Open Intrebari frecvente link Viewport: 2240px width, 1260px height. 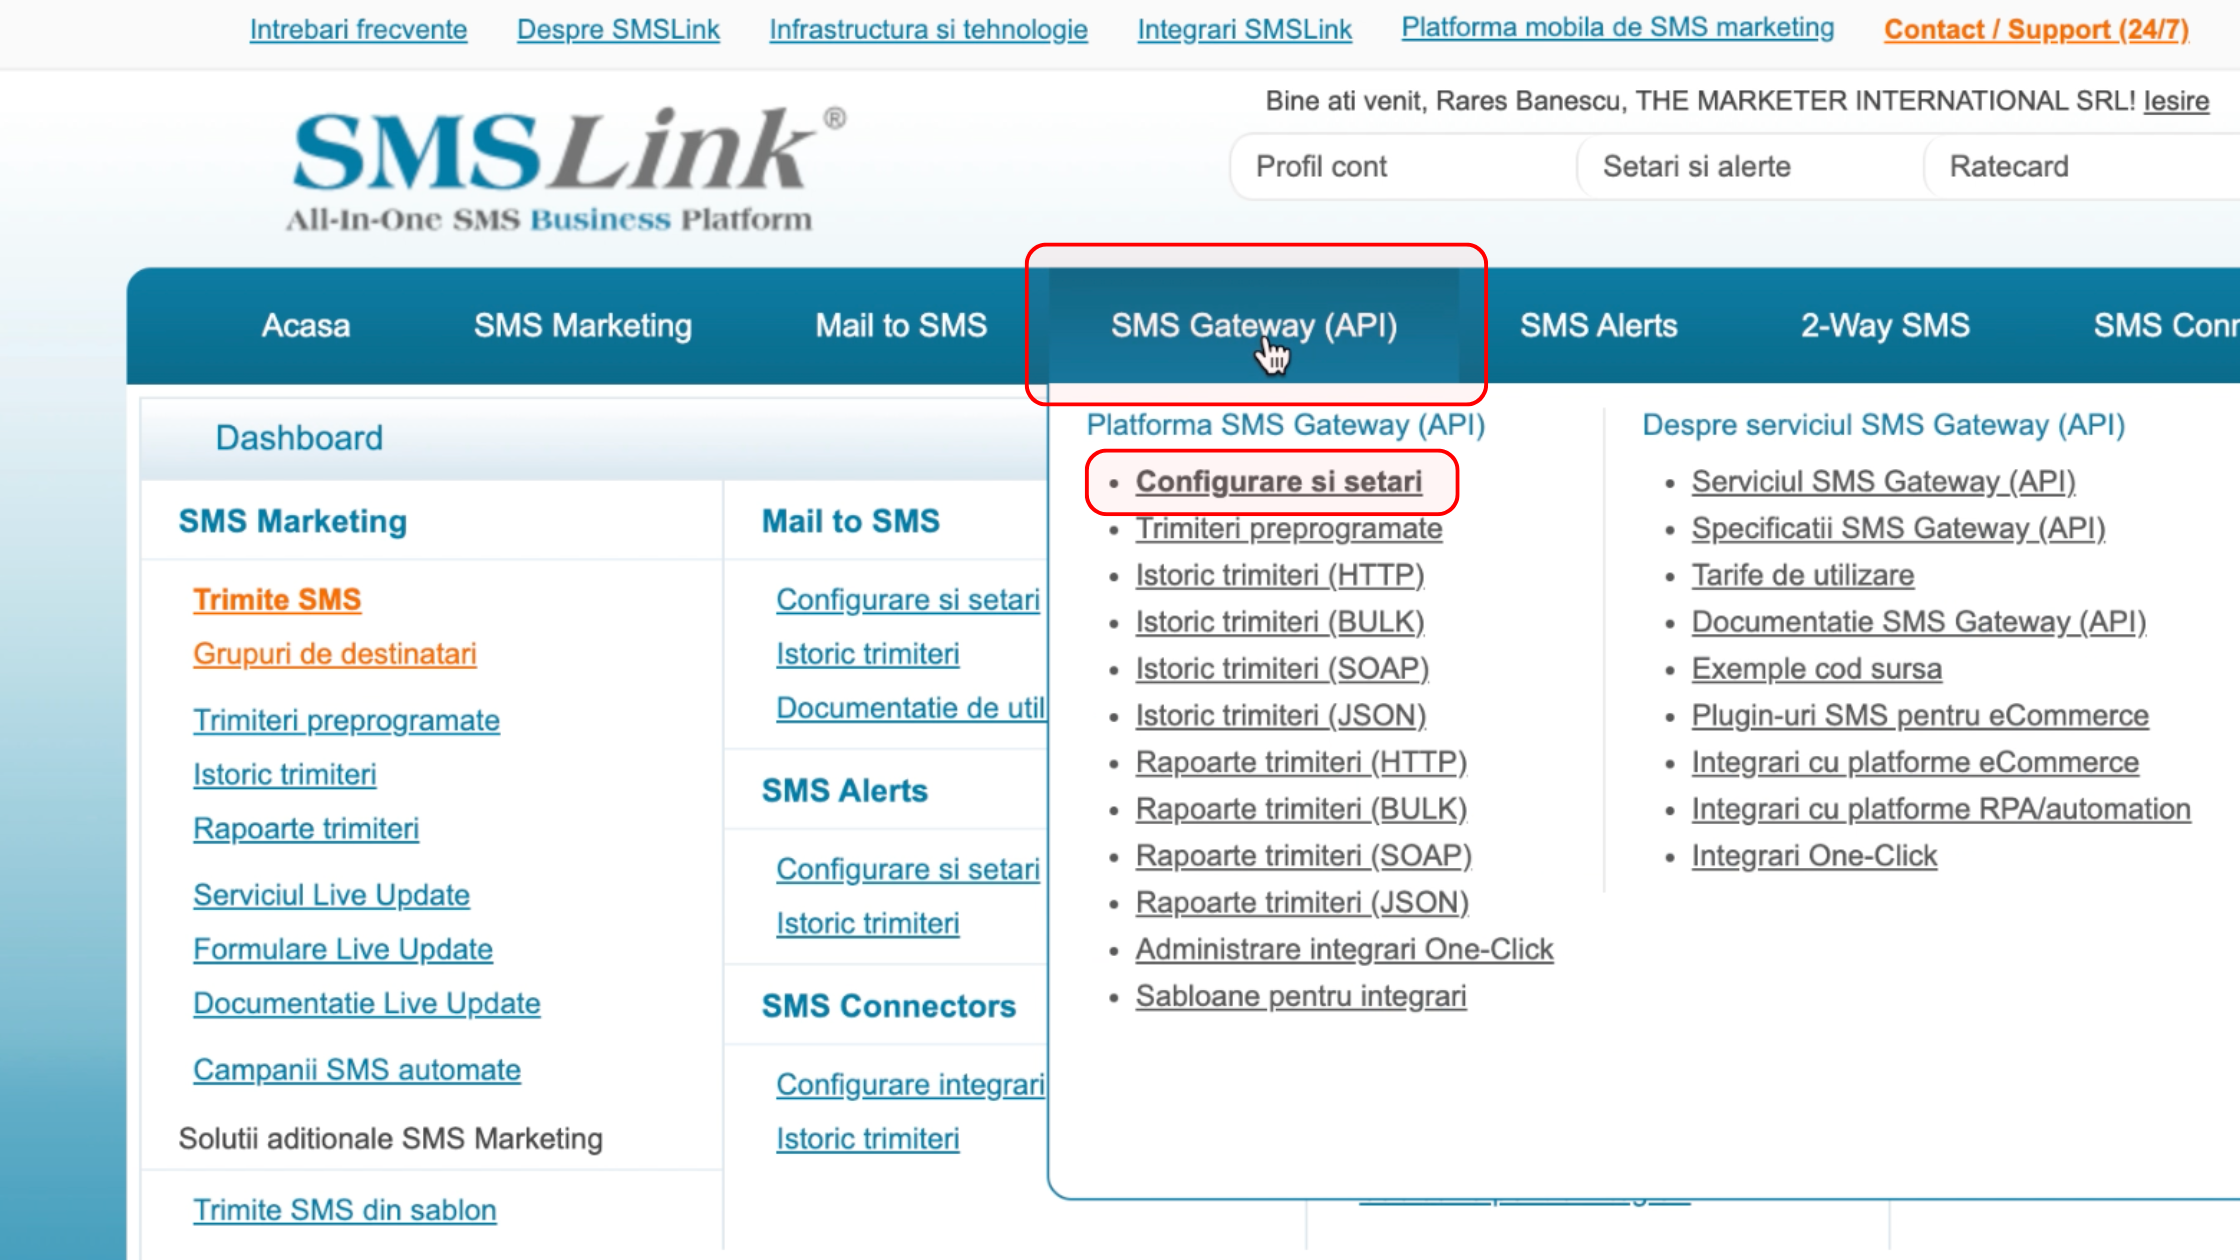click(358, 29)
